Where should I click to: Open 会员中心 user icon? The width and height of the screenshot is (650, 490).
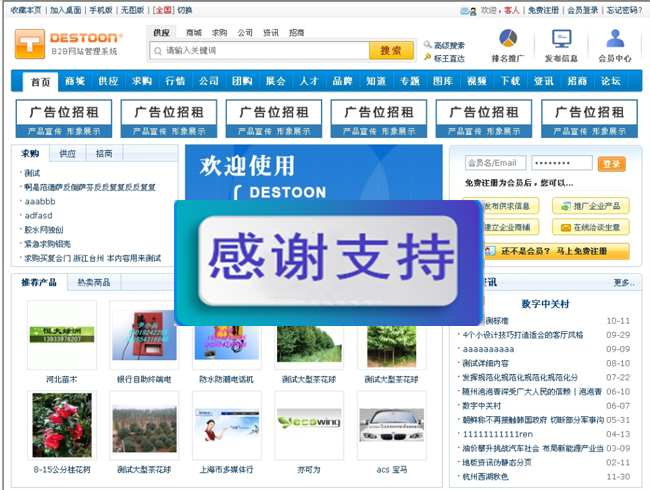[x=615, y=39]
